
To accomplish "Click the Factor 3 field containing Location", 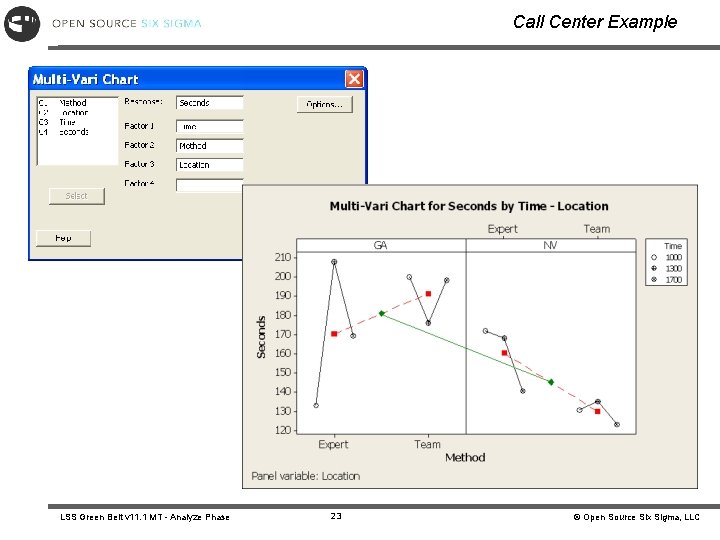I will [210, 165].
